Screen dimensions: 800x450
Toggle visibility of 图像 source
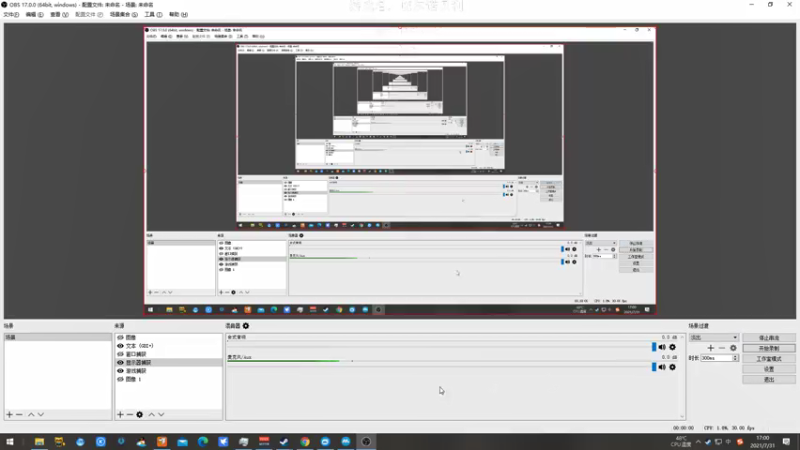coord(120,337)
